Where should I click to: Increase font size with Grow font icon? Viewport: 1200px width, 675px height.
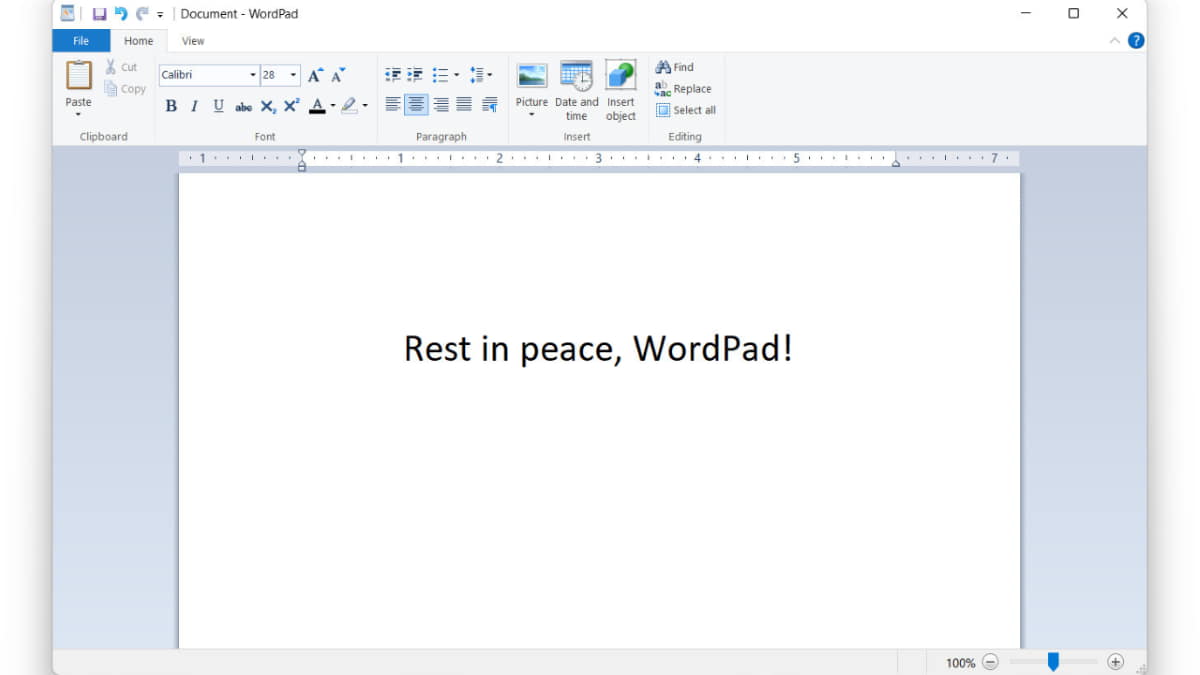(x=315, y=75)
